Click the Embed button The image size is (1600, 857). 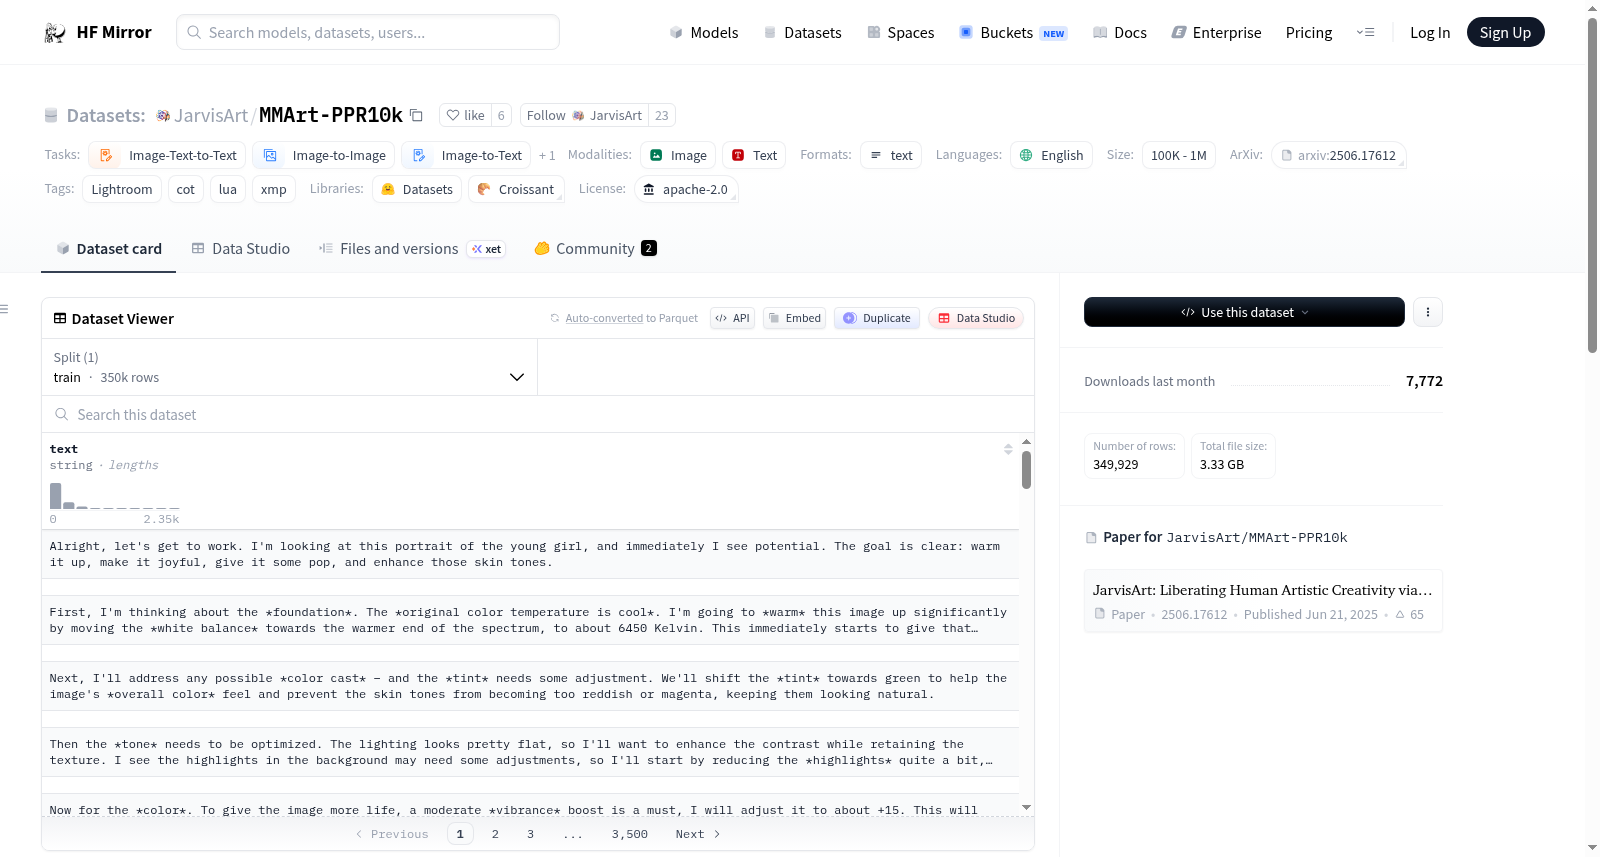(x=794, y=318)
